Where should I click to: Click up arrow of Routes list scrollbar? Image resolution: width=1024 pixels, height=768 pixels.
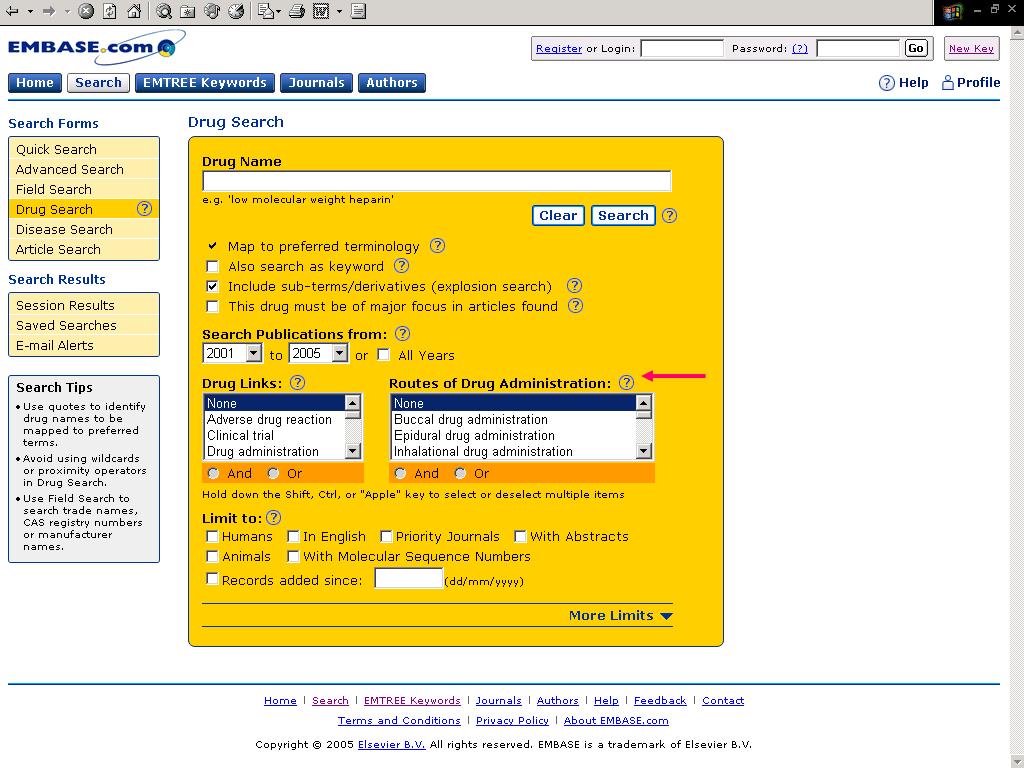point(643,403)
